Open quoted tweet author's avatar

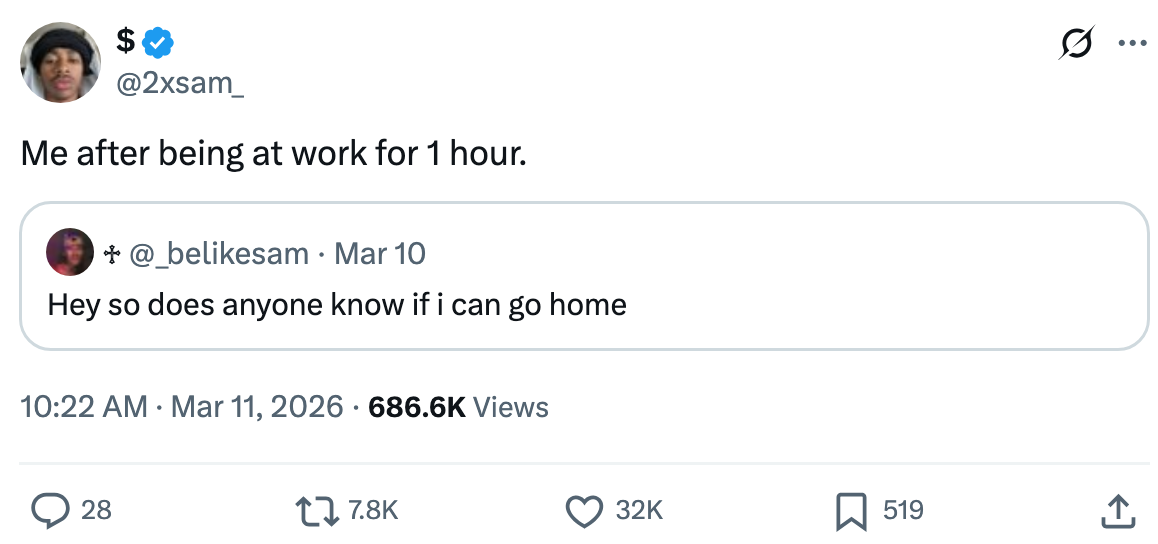70,253
